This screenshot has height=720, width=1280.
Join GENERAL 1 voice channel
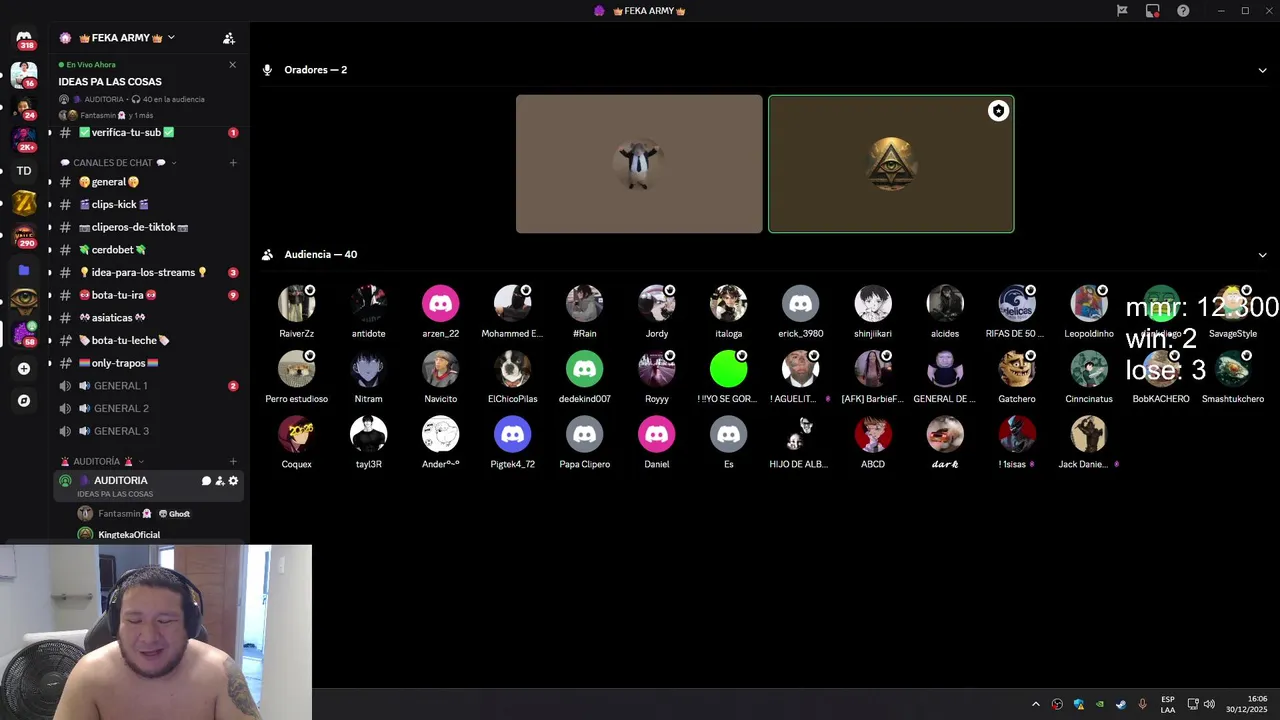148,386
